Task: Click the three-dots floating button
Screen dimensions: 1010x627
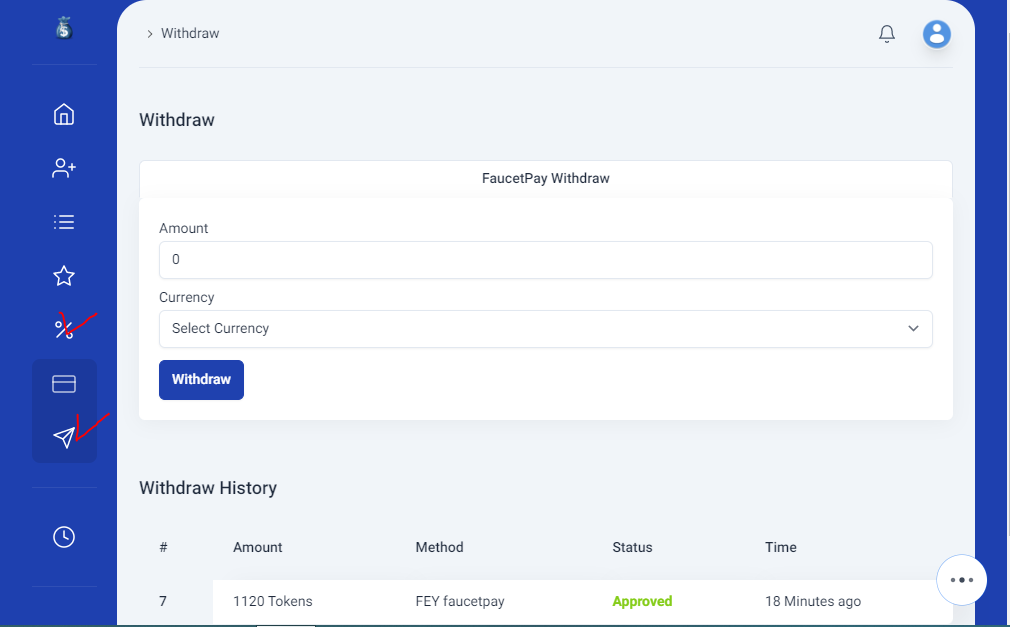Action: tap(961, 580)
